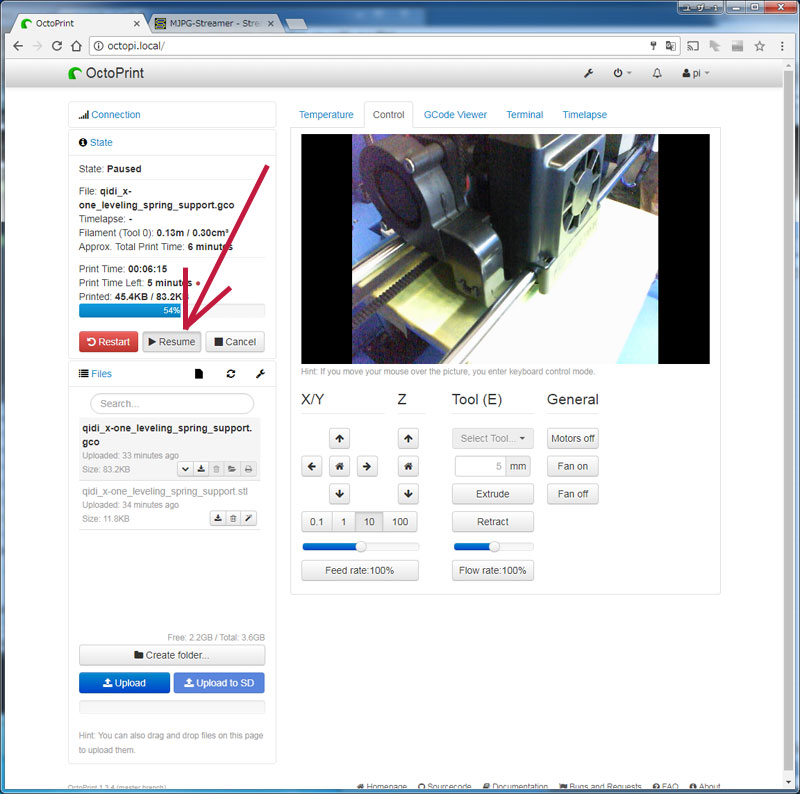
Task: Set jog step to 0.1 mm
Action: [x=316, y=522]
